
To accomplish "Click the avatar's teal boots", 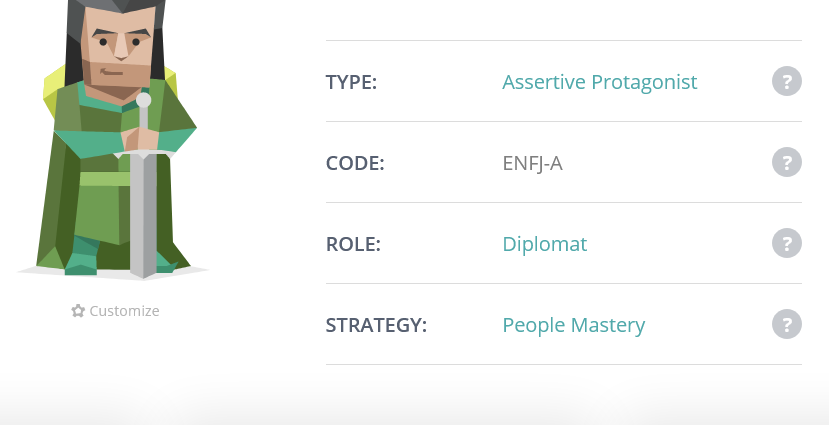I will click(82, 256).
